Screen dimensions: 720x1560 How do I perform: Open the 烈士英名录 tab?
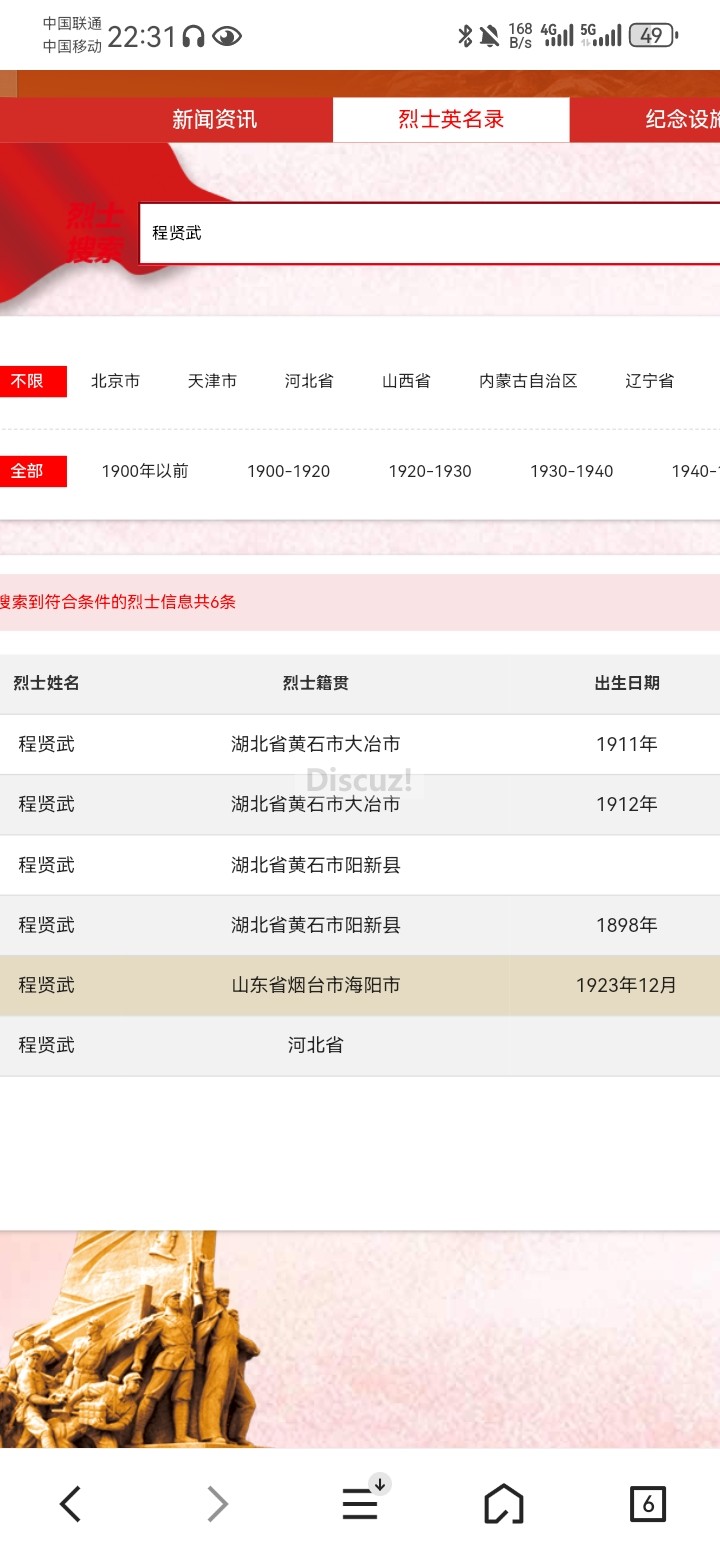pyautogui.click(x=451, y=120)
